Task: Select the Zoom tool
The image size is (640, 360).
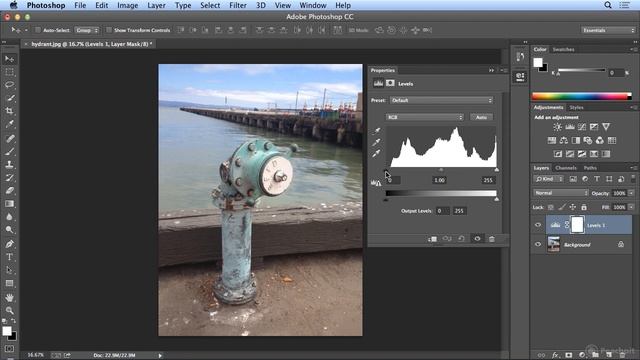Action: click(9, 311)
